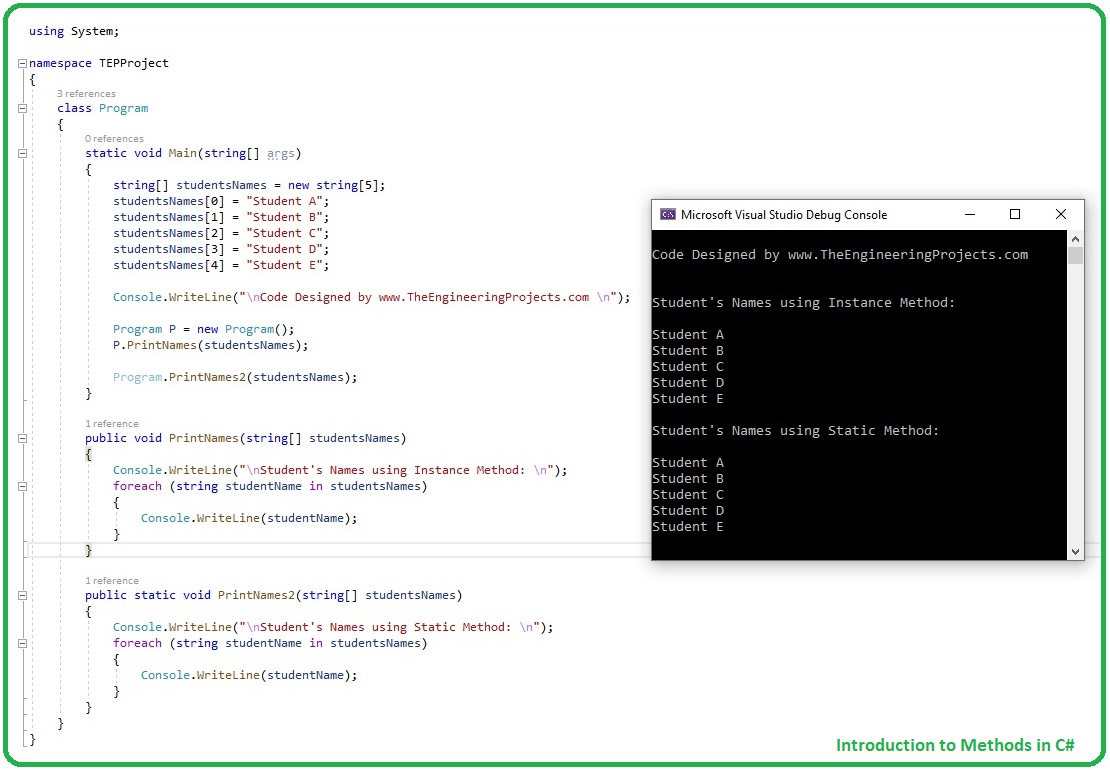Close the Debug Console window

coord(1060,214)
